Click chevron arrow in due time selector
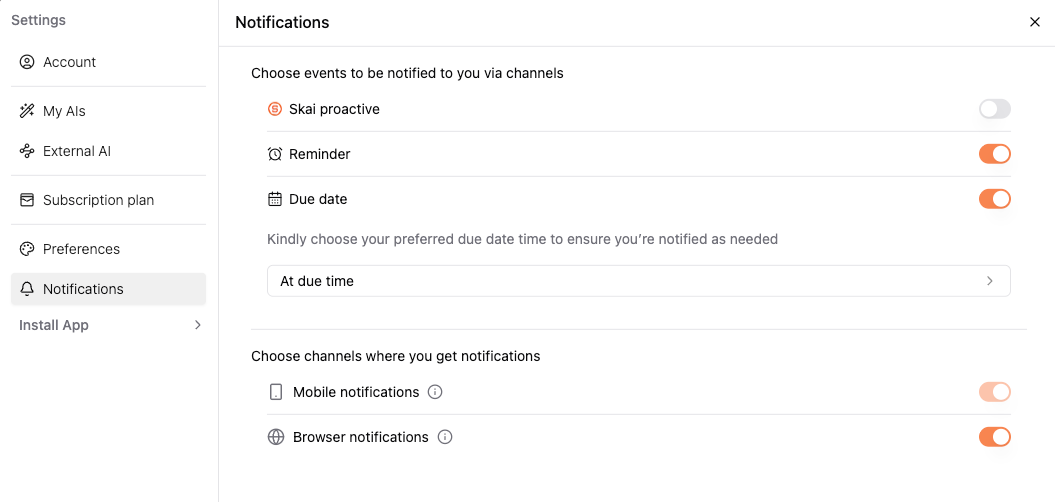Image resolution: width=1055 pixels, height=502 pixels. click(990, 281)
